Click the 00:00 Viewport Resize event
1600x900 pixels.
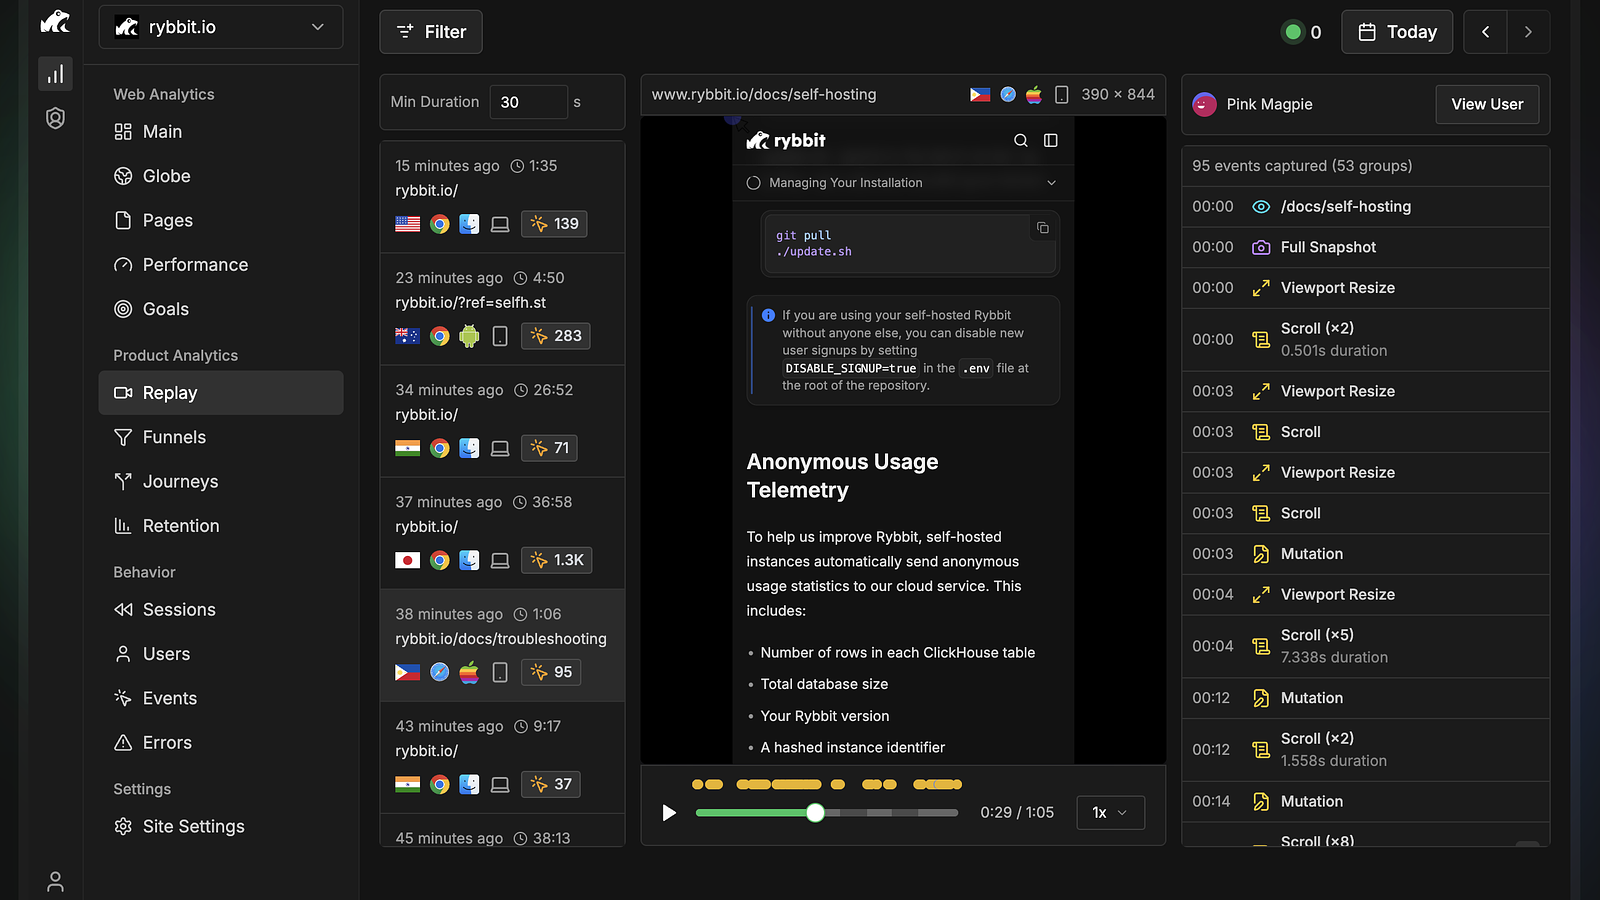1365,288
